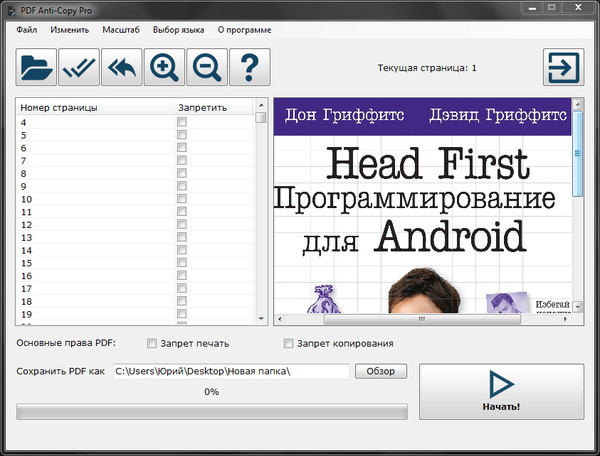
Task: Click preview horizontal scrollbar left arrow
Action: pyautogui.click(x=280, y=319)
